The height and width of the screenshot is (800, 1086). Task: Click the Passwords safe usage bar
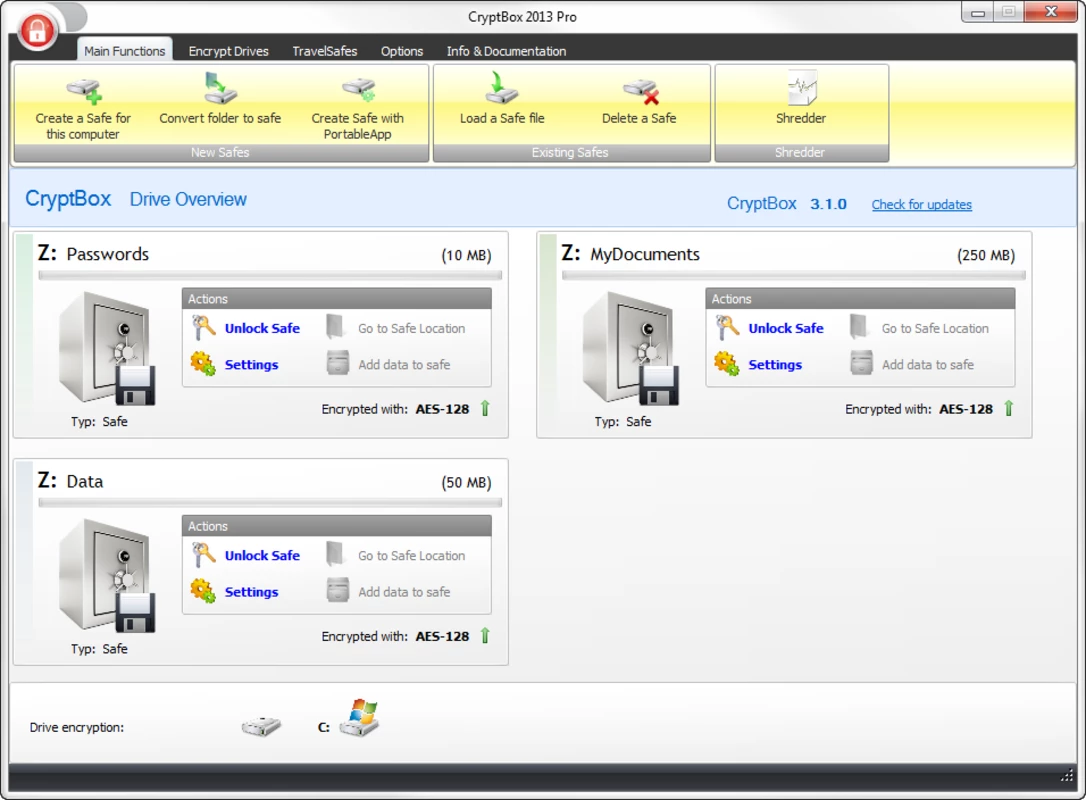coord(270,276)
